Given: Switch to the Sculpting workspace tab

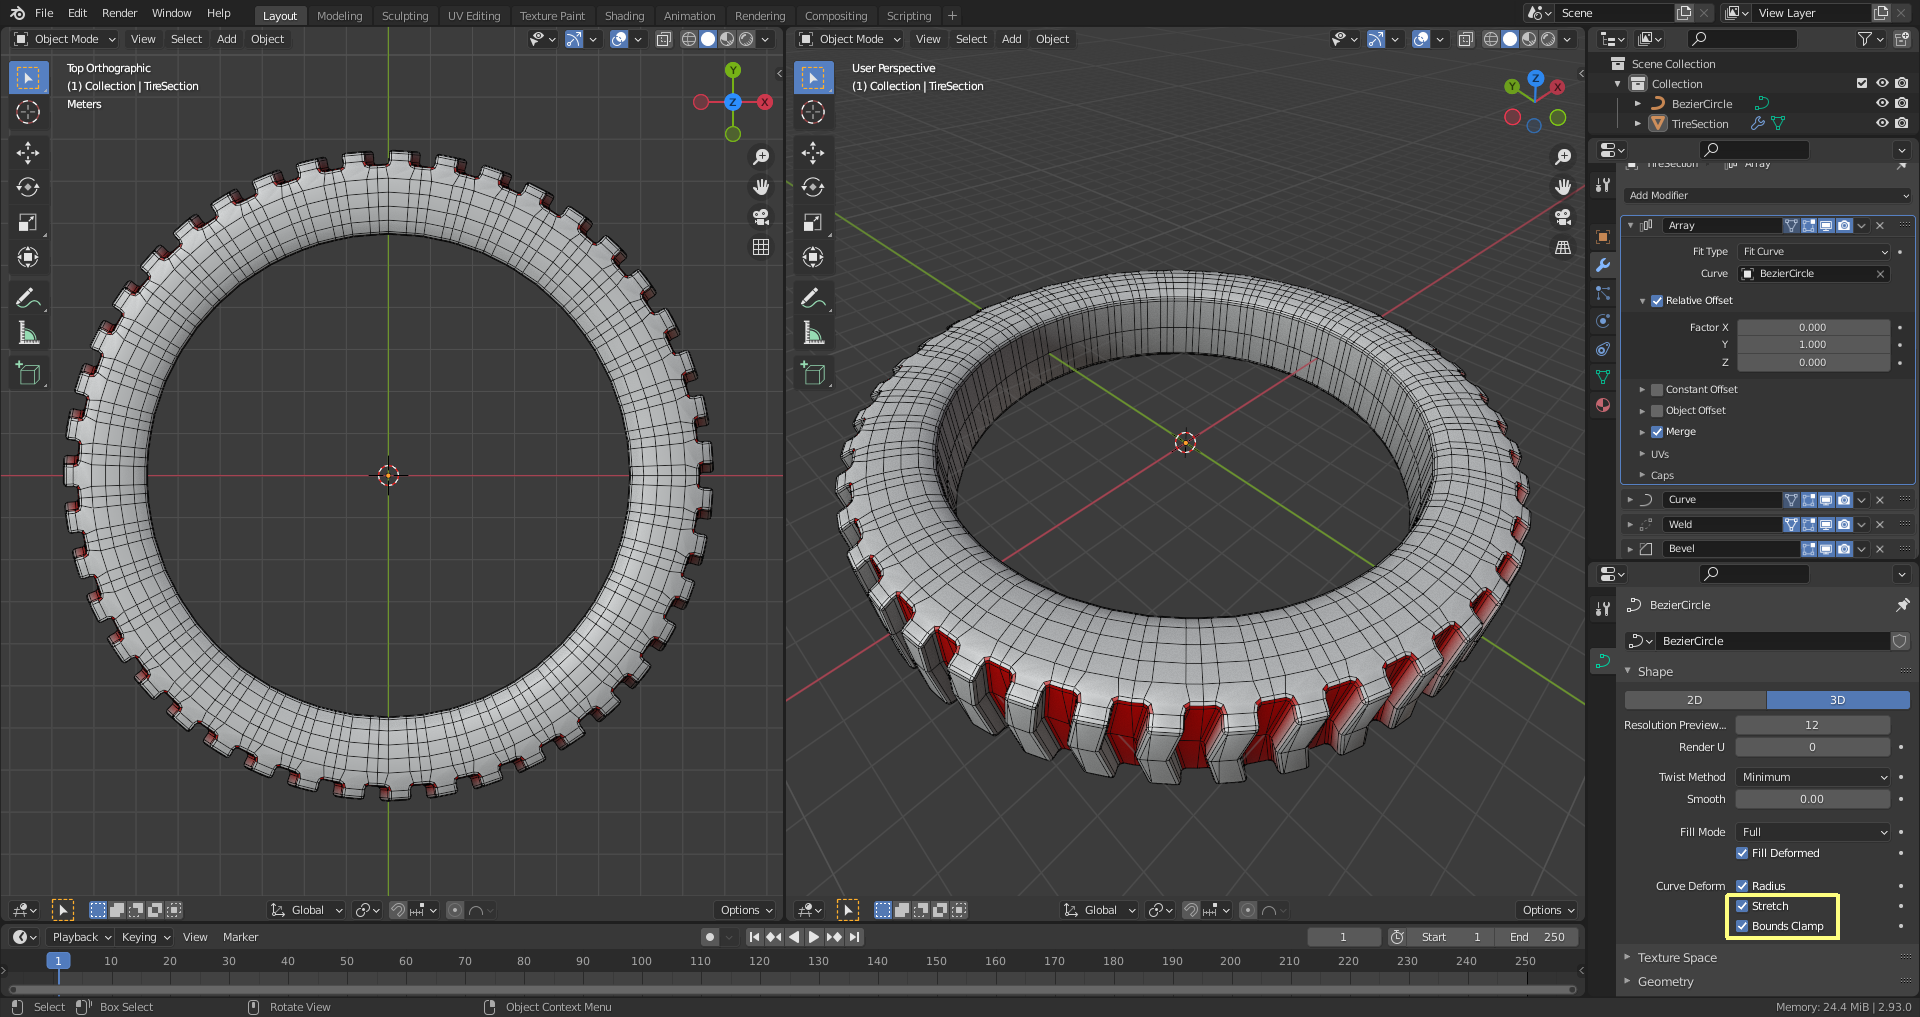Looking at the screenshot, I should pos(404,16).
